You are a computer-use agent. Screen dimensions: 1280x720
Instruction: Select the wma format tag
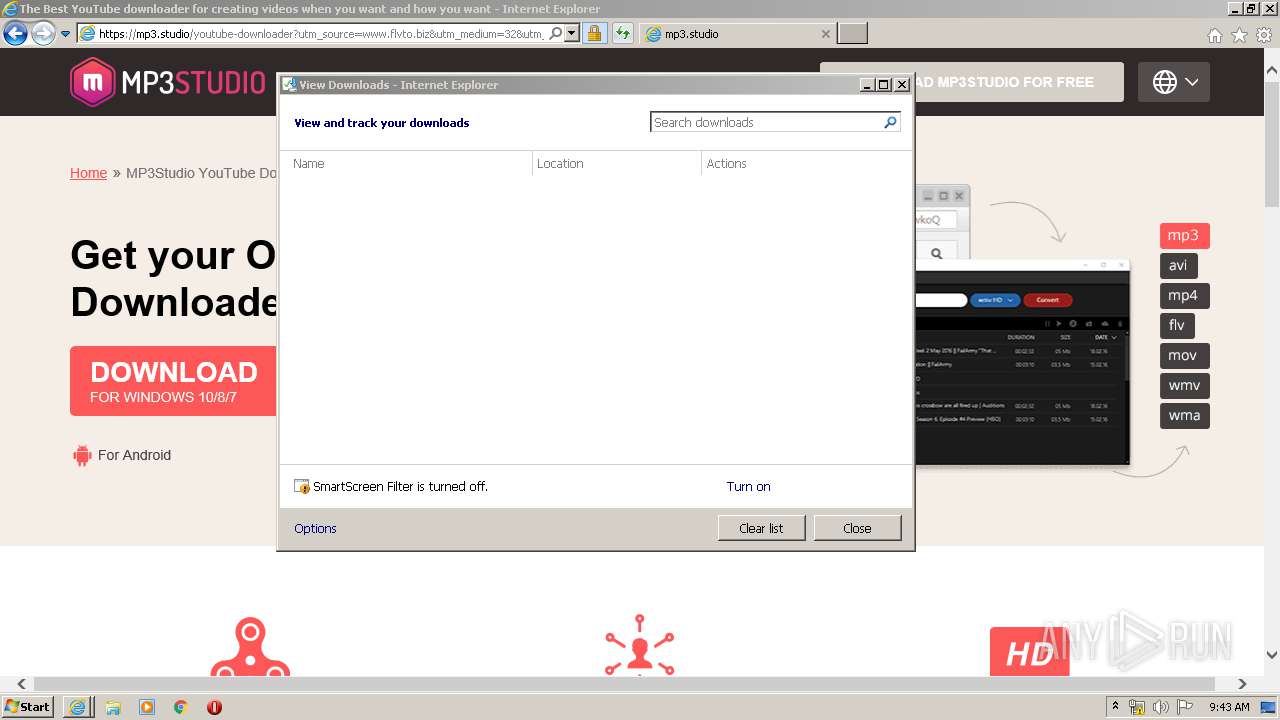coord(1184,416)
